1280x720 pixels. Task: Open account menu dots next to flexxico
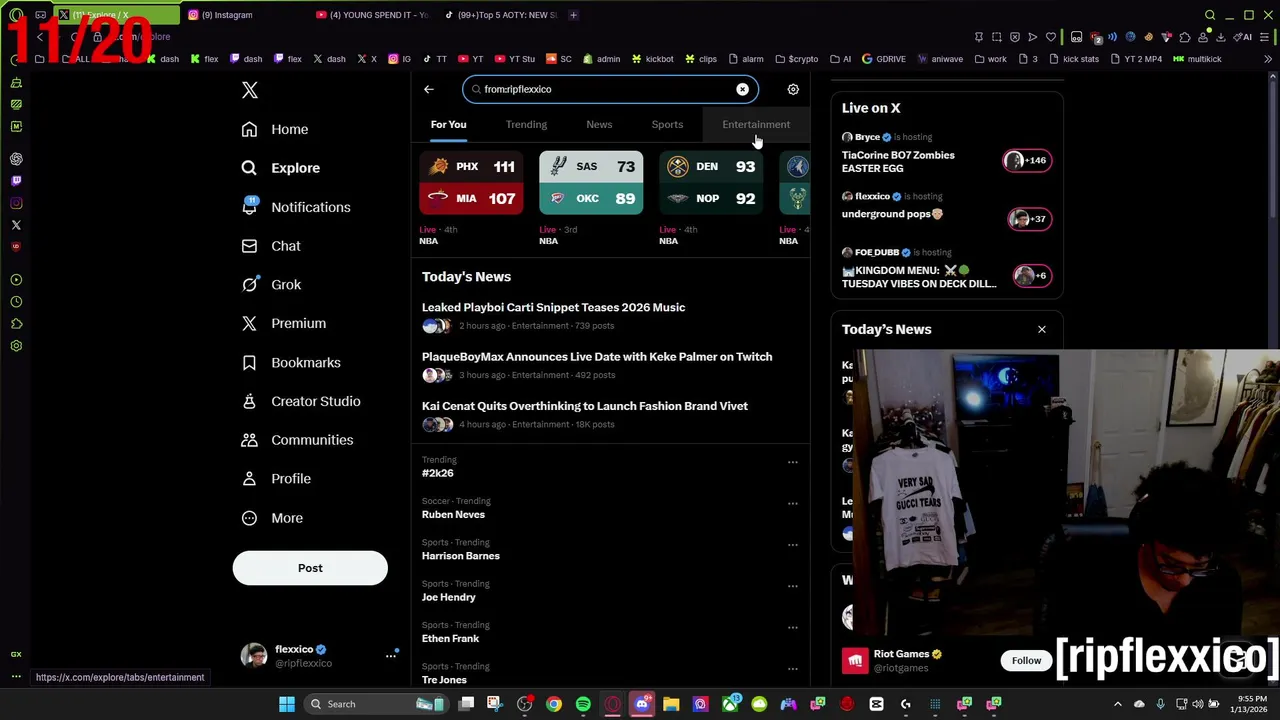tap(391, 656)
